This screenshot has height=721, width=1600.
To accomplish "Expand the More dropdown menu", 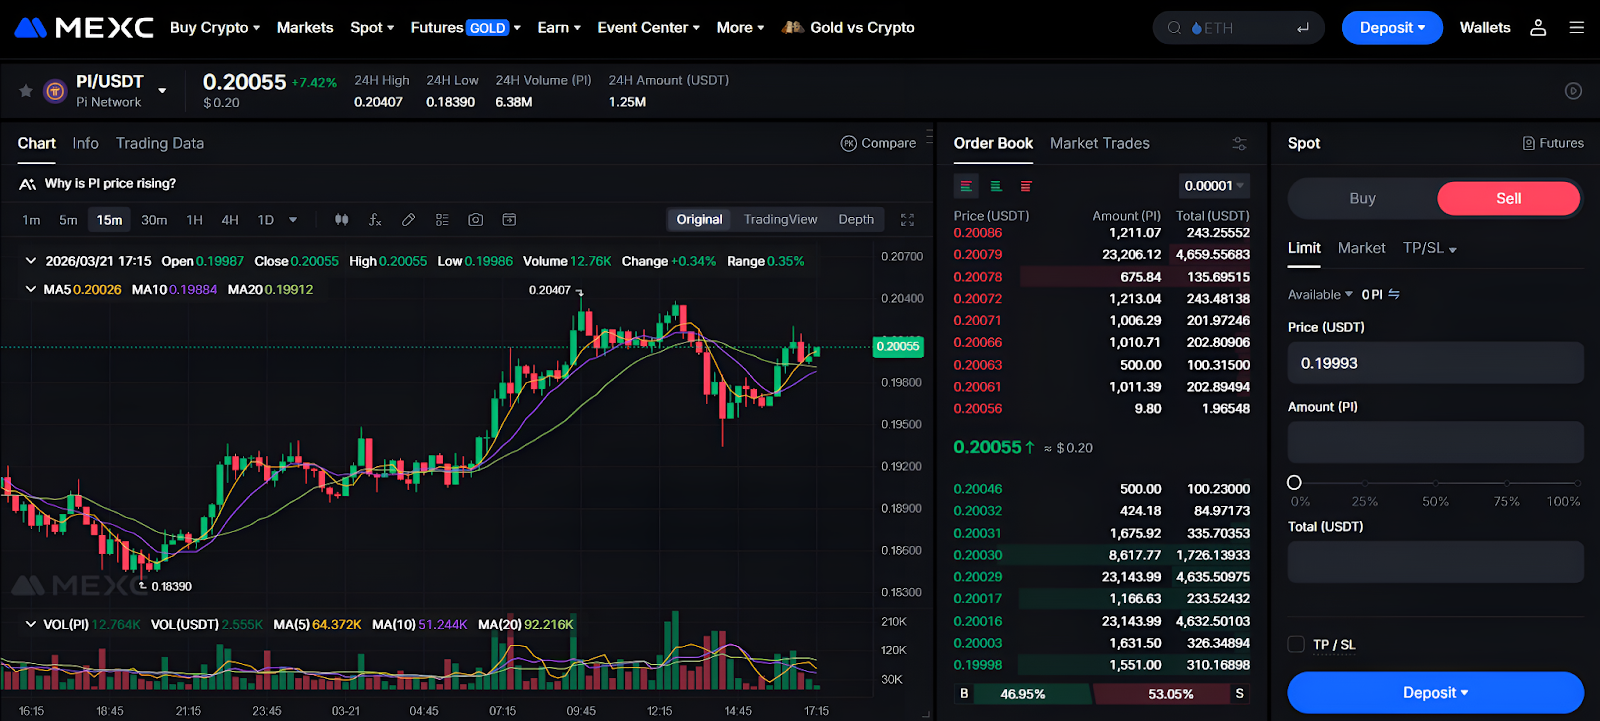I will (x=740, y=27).
